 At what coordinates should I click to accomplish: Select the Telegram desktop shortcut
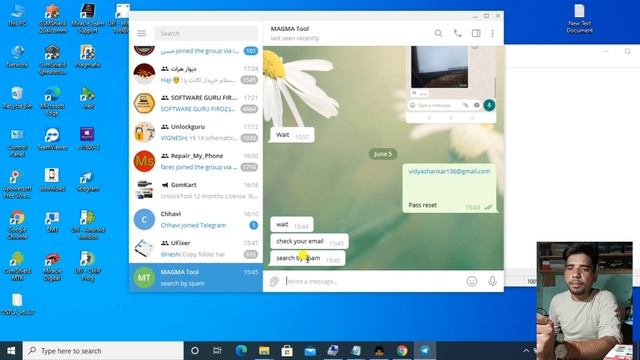tap(87, 181)
